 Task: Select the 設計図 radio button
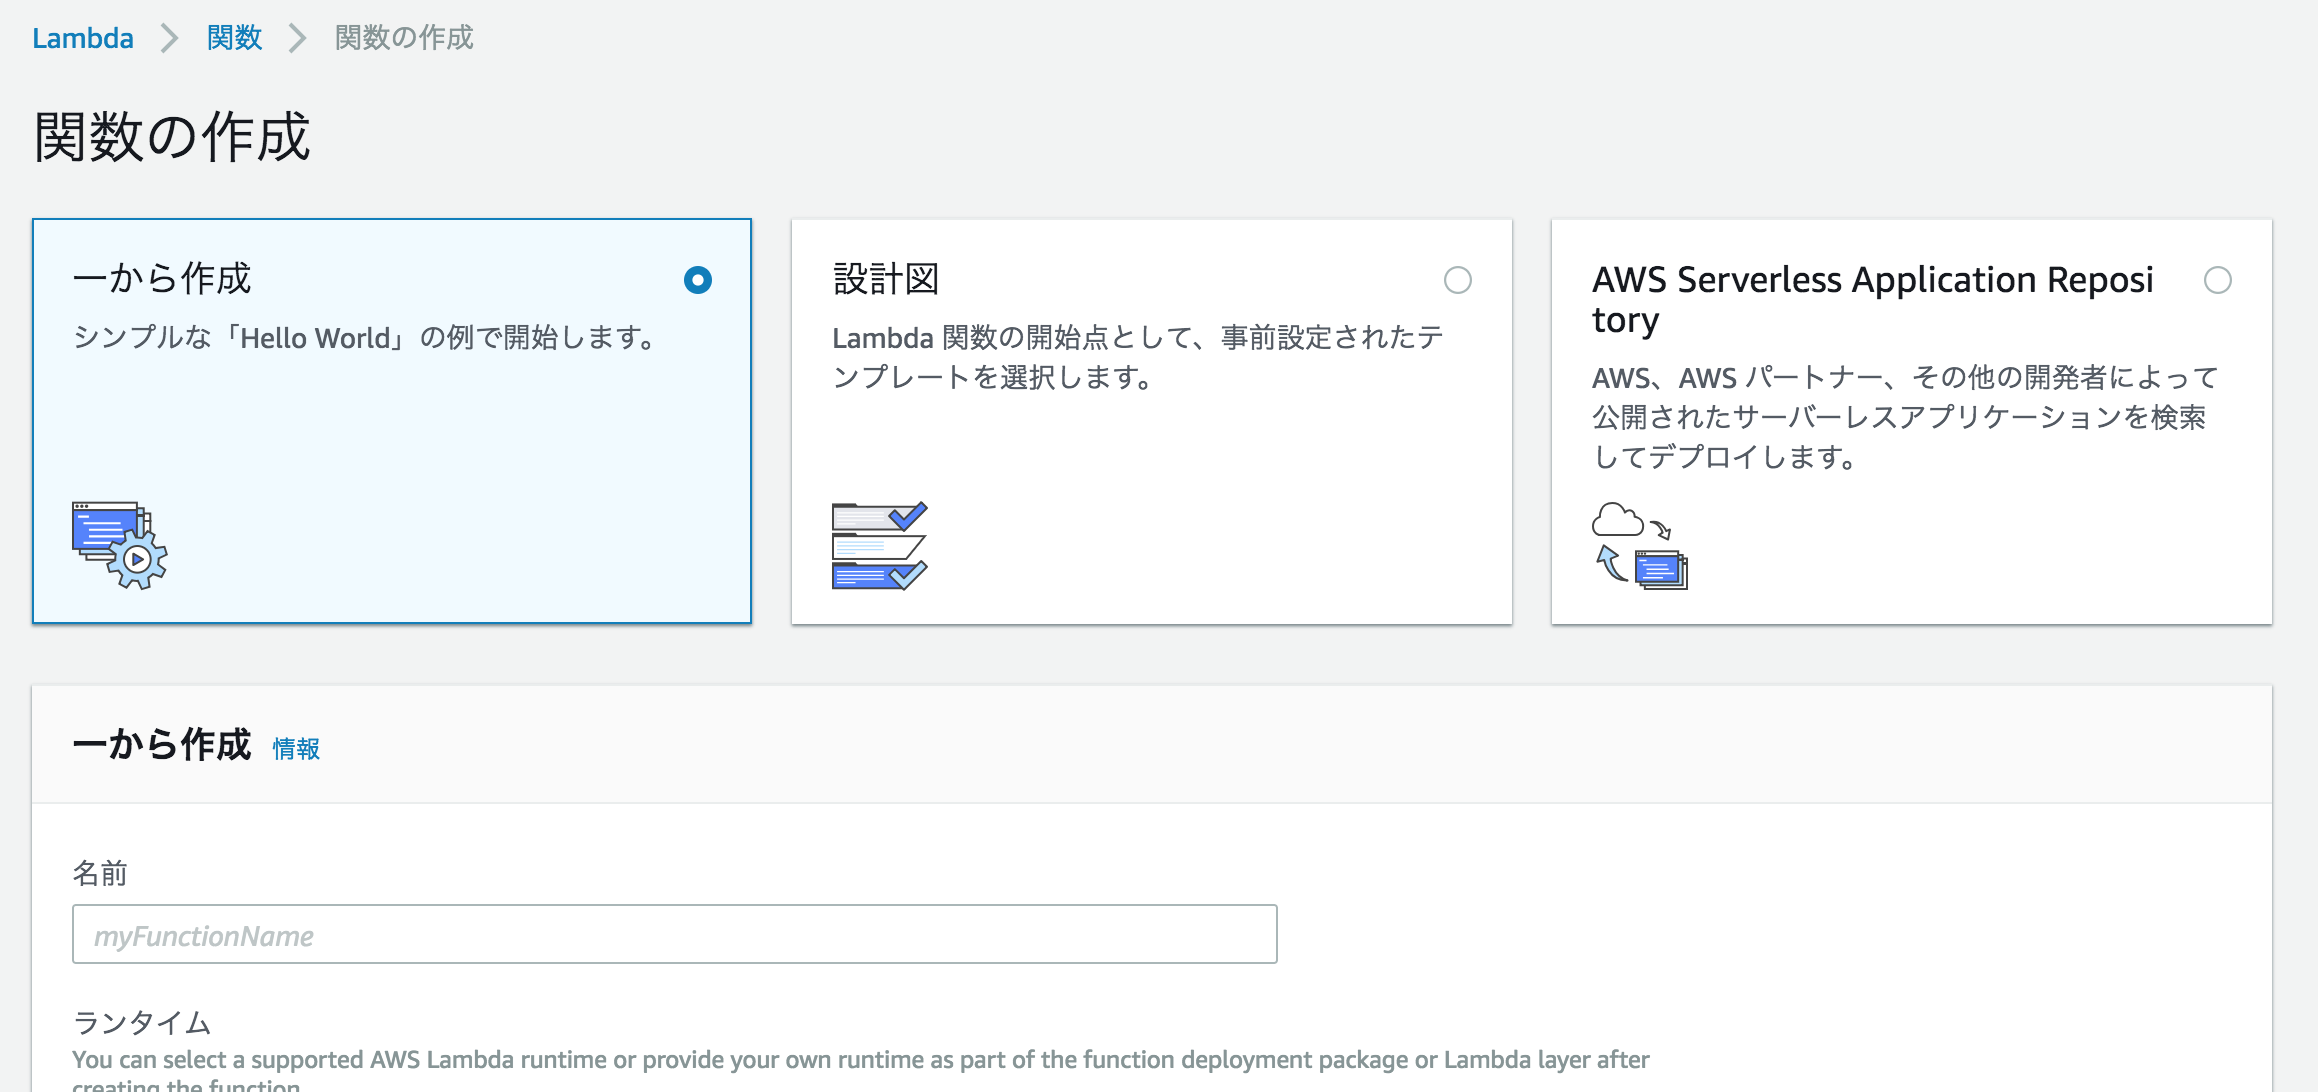pos(1458,280)
